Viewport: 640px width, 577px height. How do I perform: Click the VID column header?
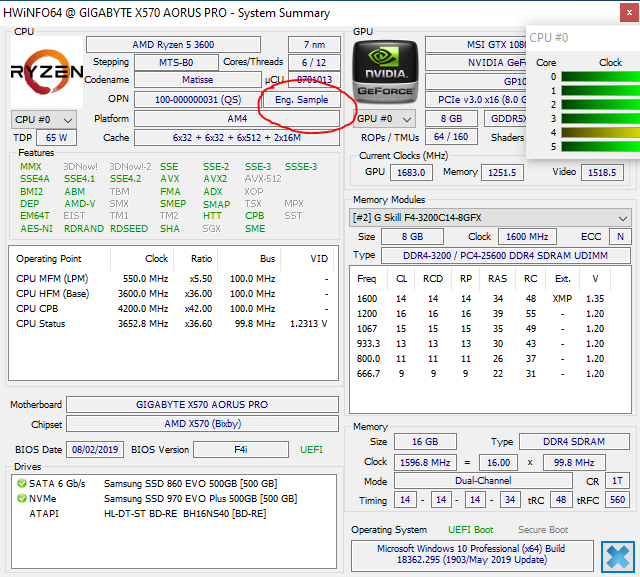(307, 259)
